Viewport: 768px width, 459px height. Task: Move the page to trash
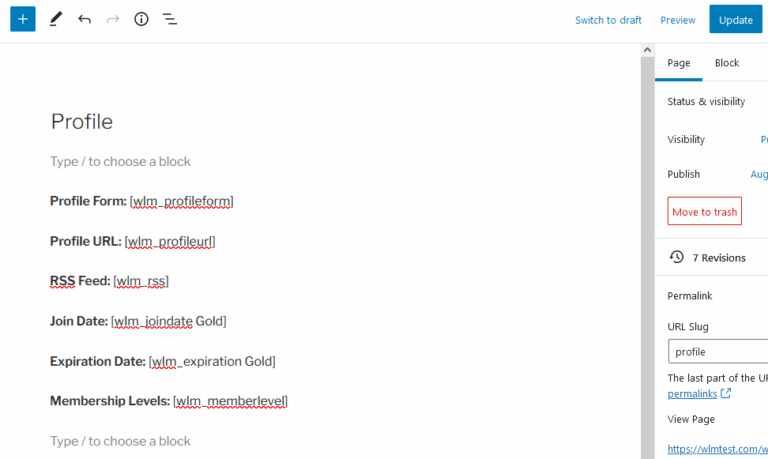[704, 211]
